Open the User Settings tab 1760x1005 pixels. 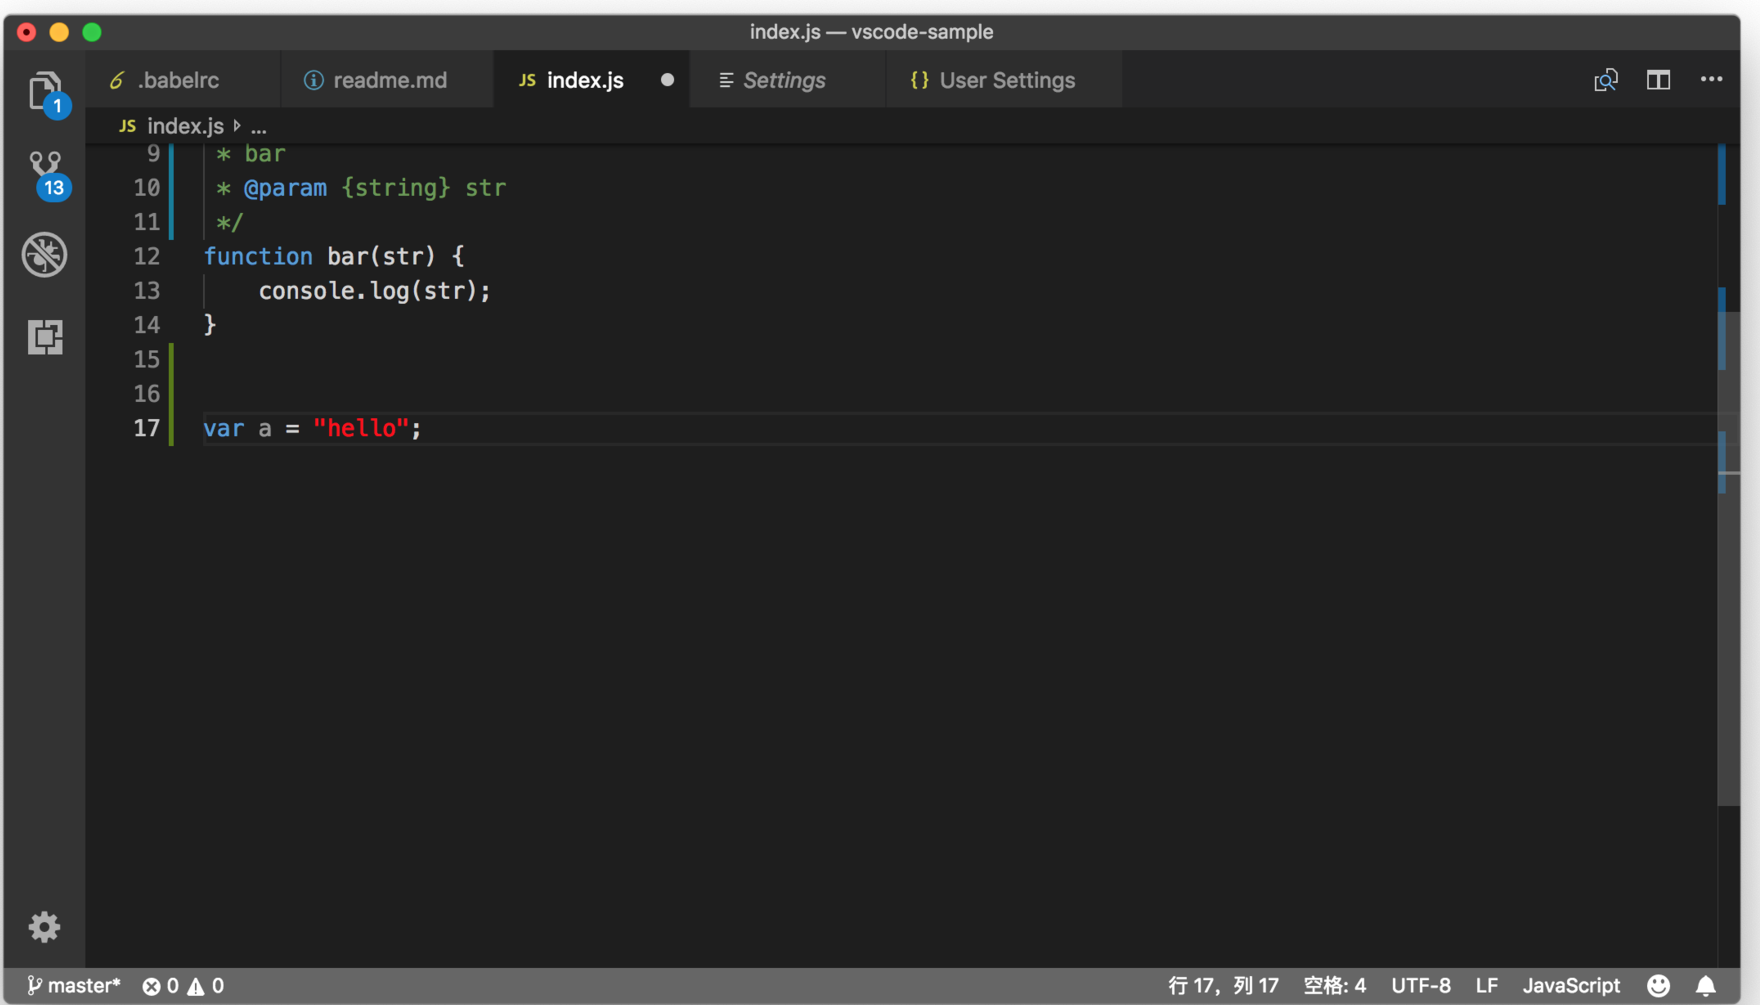coord(1006,80)
